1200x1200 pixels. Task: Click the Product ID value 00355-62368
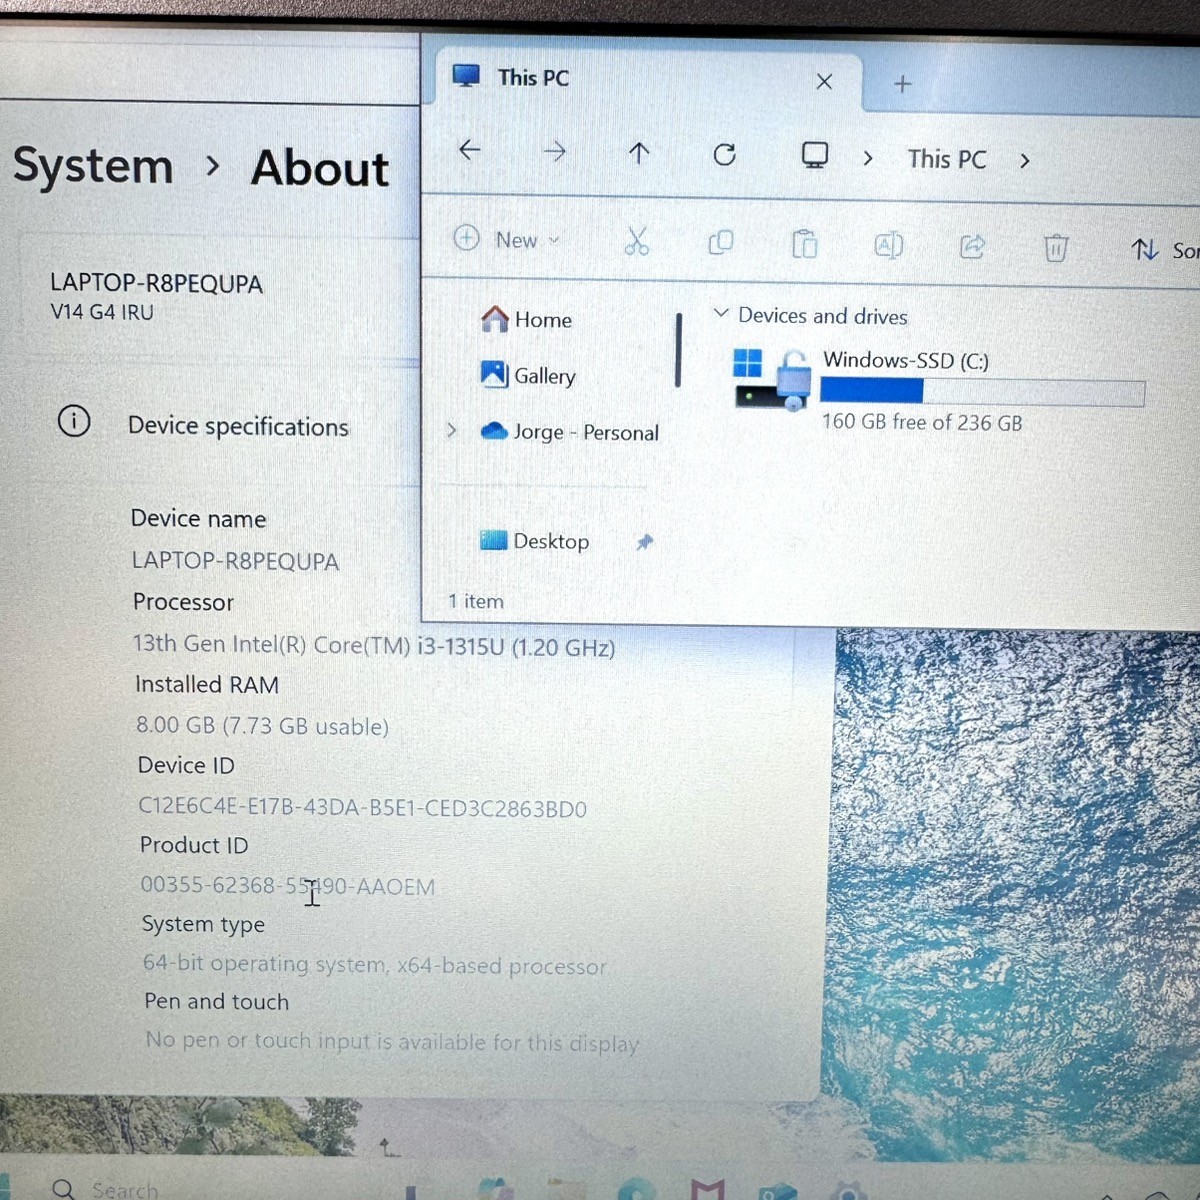pyautogui.click(x=288, y=886)
